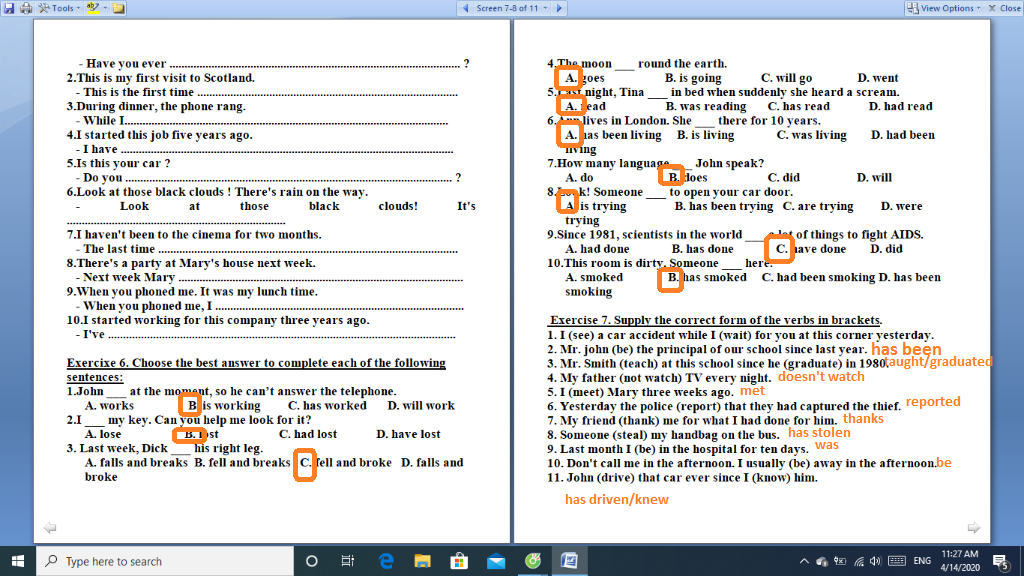The image size is (1024, 576).
Task: Open Microsoft Store from the taskbar
Action: [x=459, y=561]
